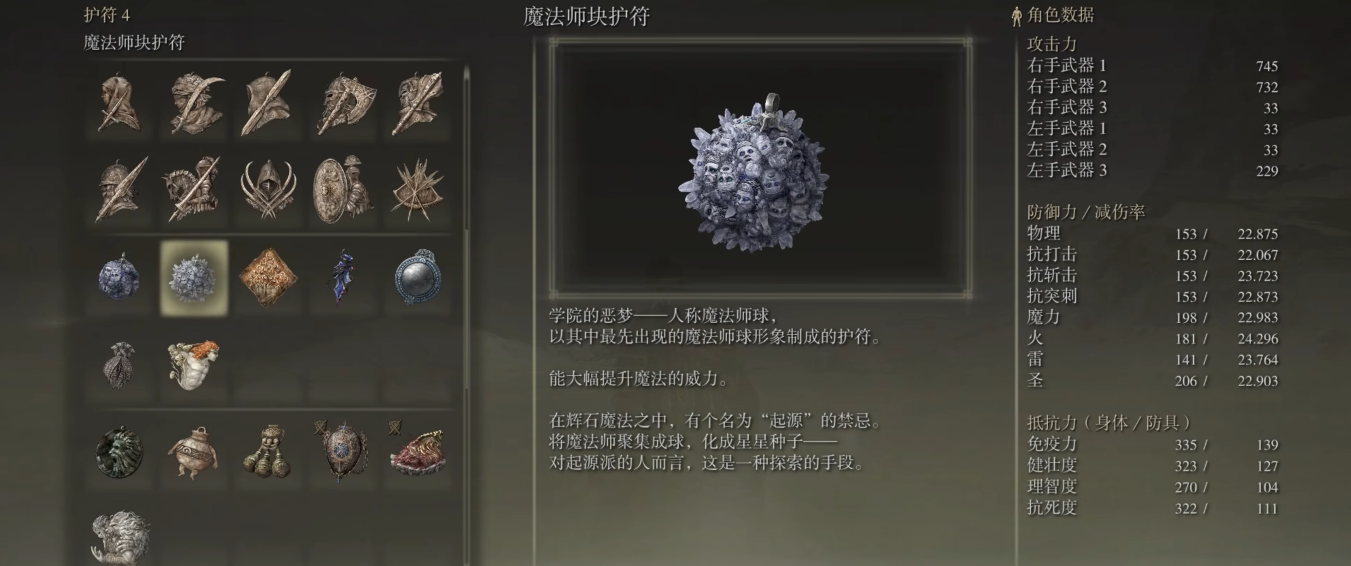Pick the round silver mirror shield talisman
Screen dimensions: 1351x566
point(419,277)
